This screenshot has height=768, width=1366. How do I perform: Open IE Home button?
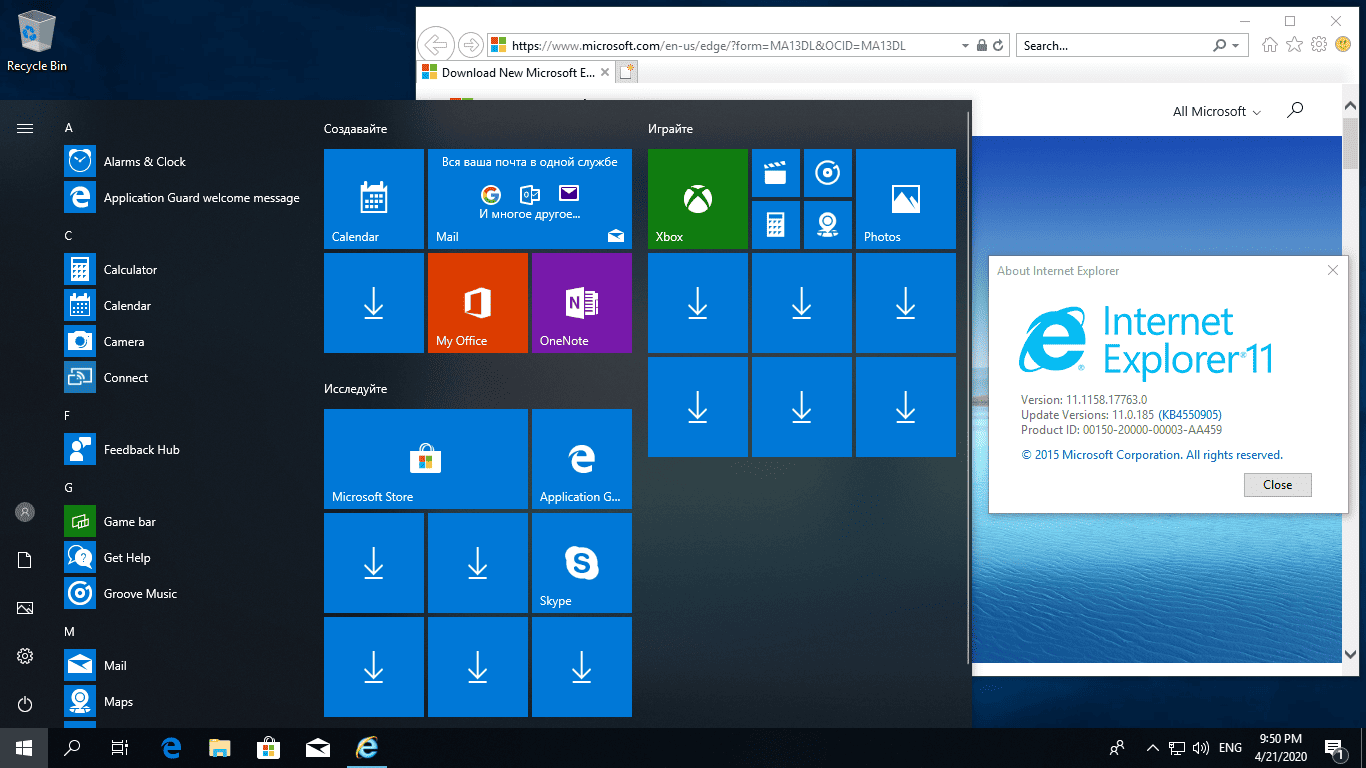click(x=1270, y=45)
